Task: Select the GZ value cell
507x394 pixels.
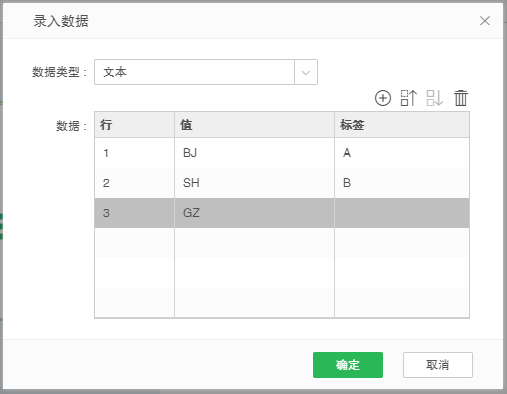Action: (x=254, y=213)
